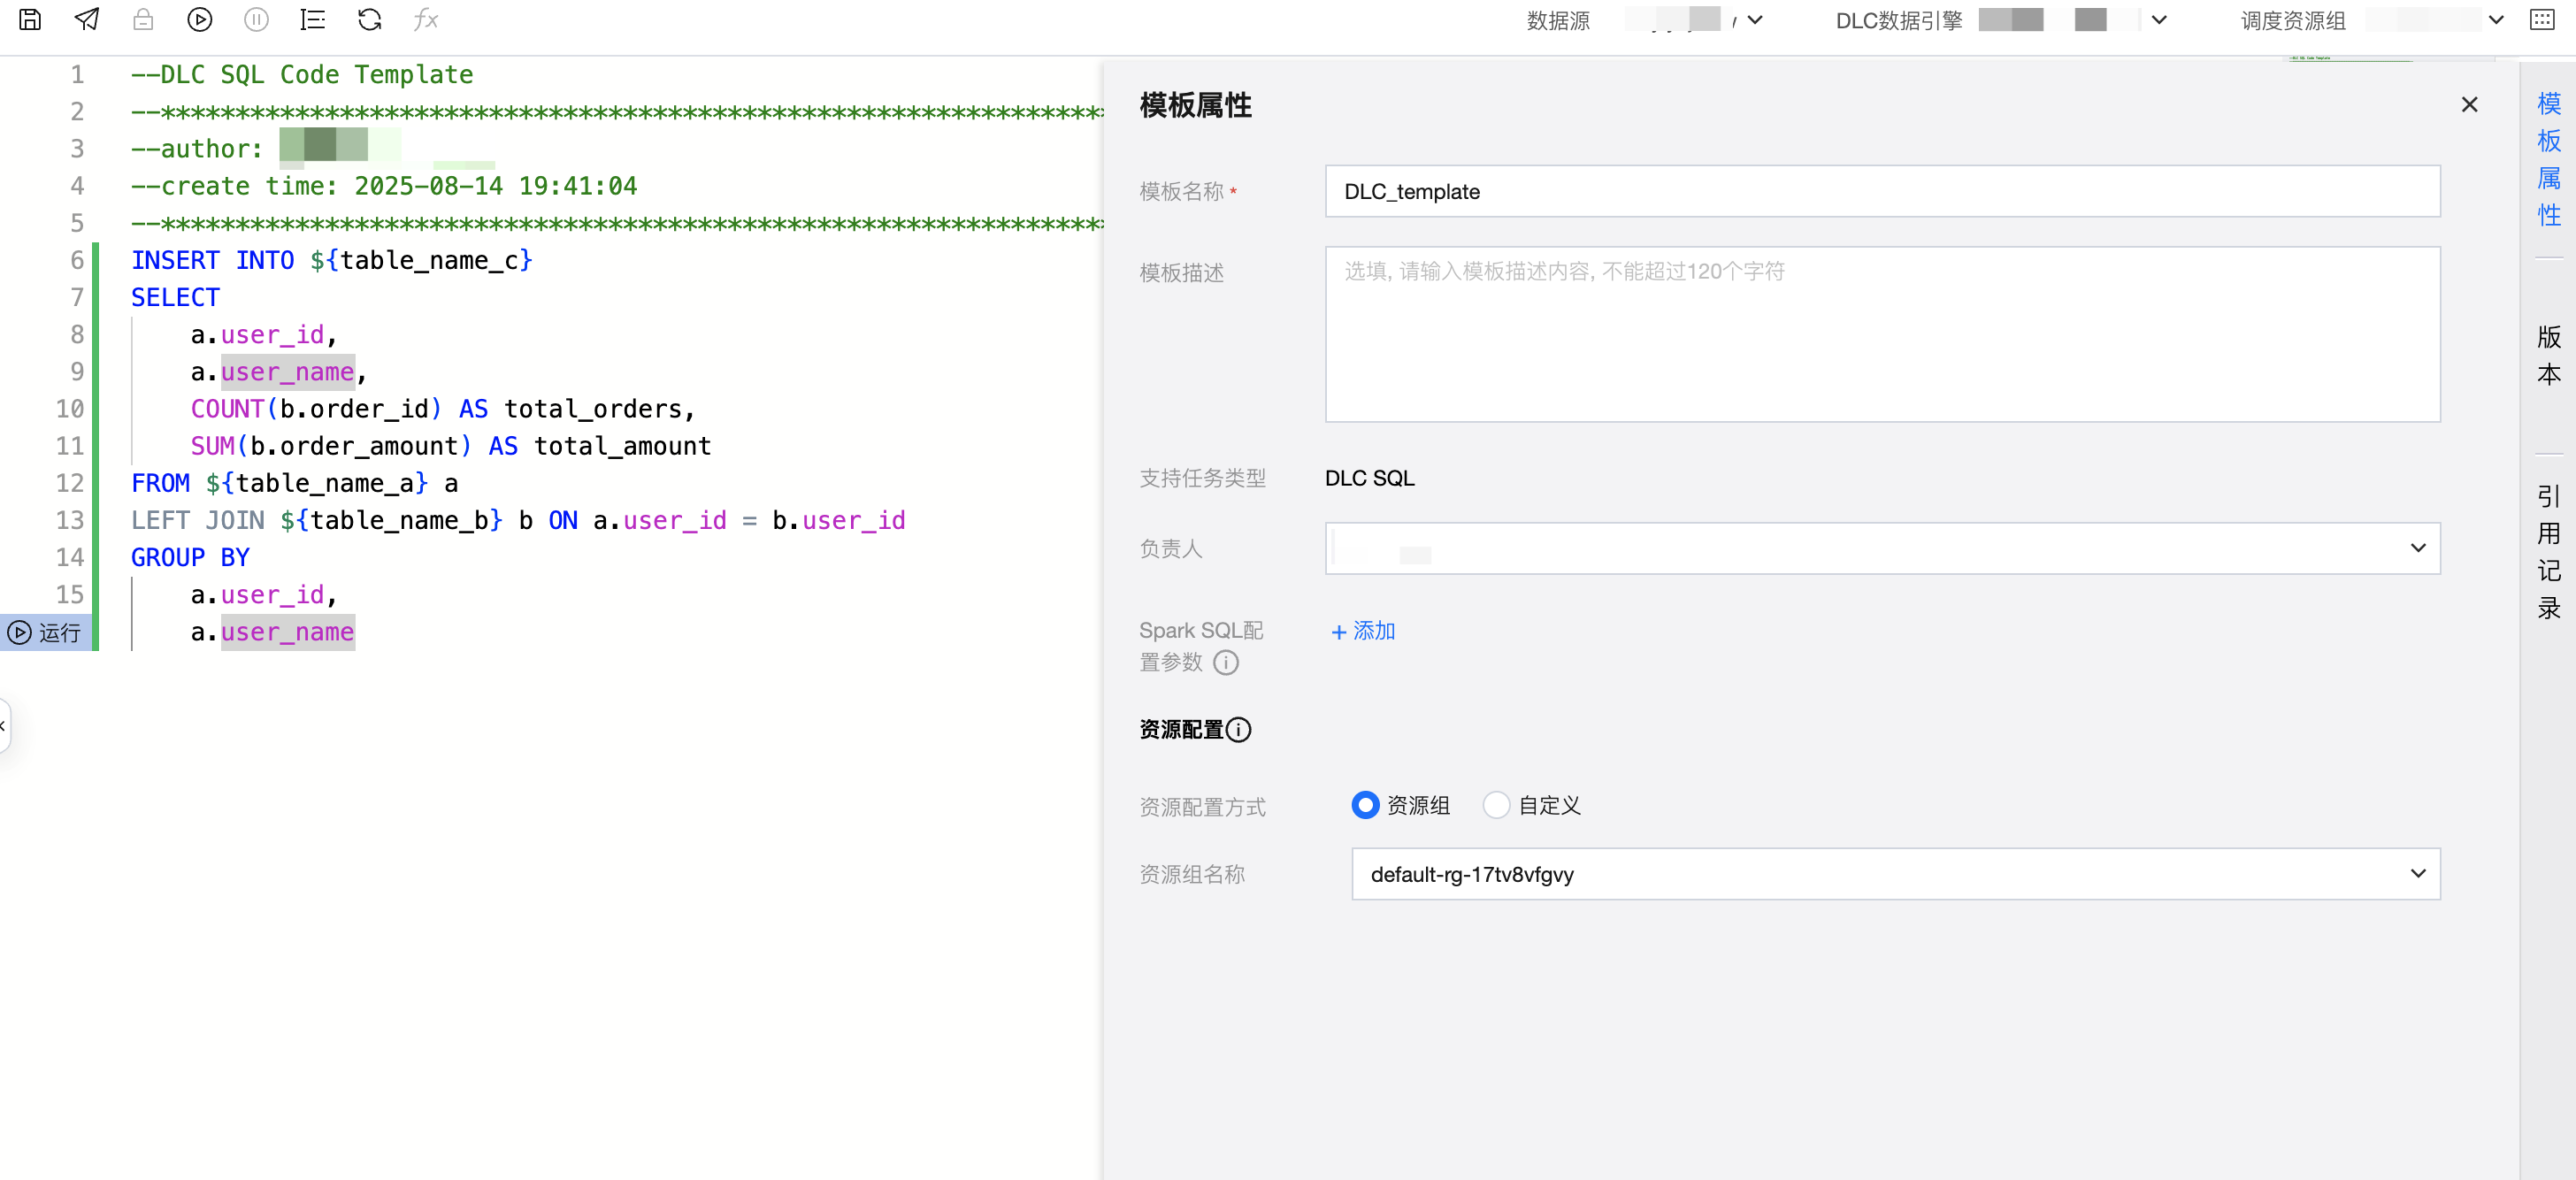
Task: Click the run play icon in toolbar
Action: [x=200, y=20]
